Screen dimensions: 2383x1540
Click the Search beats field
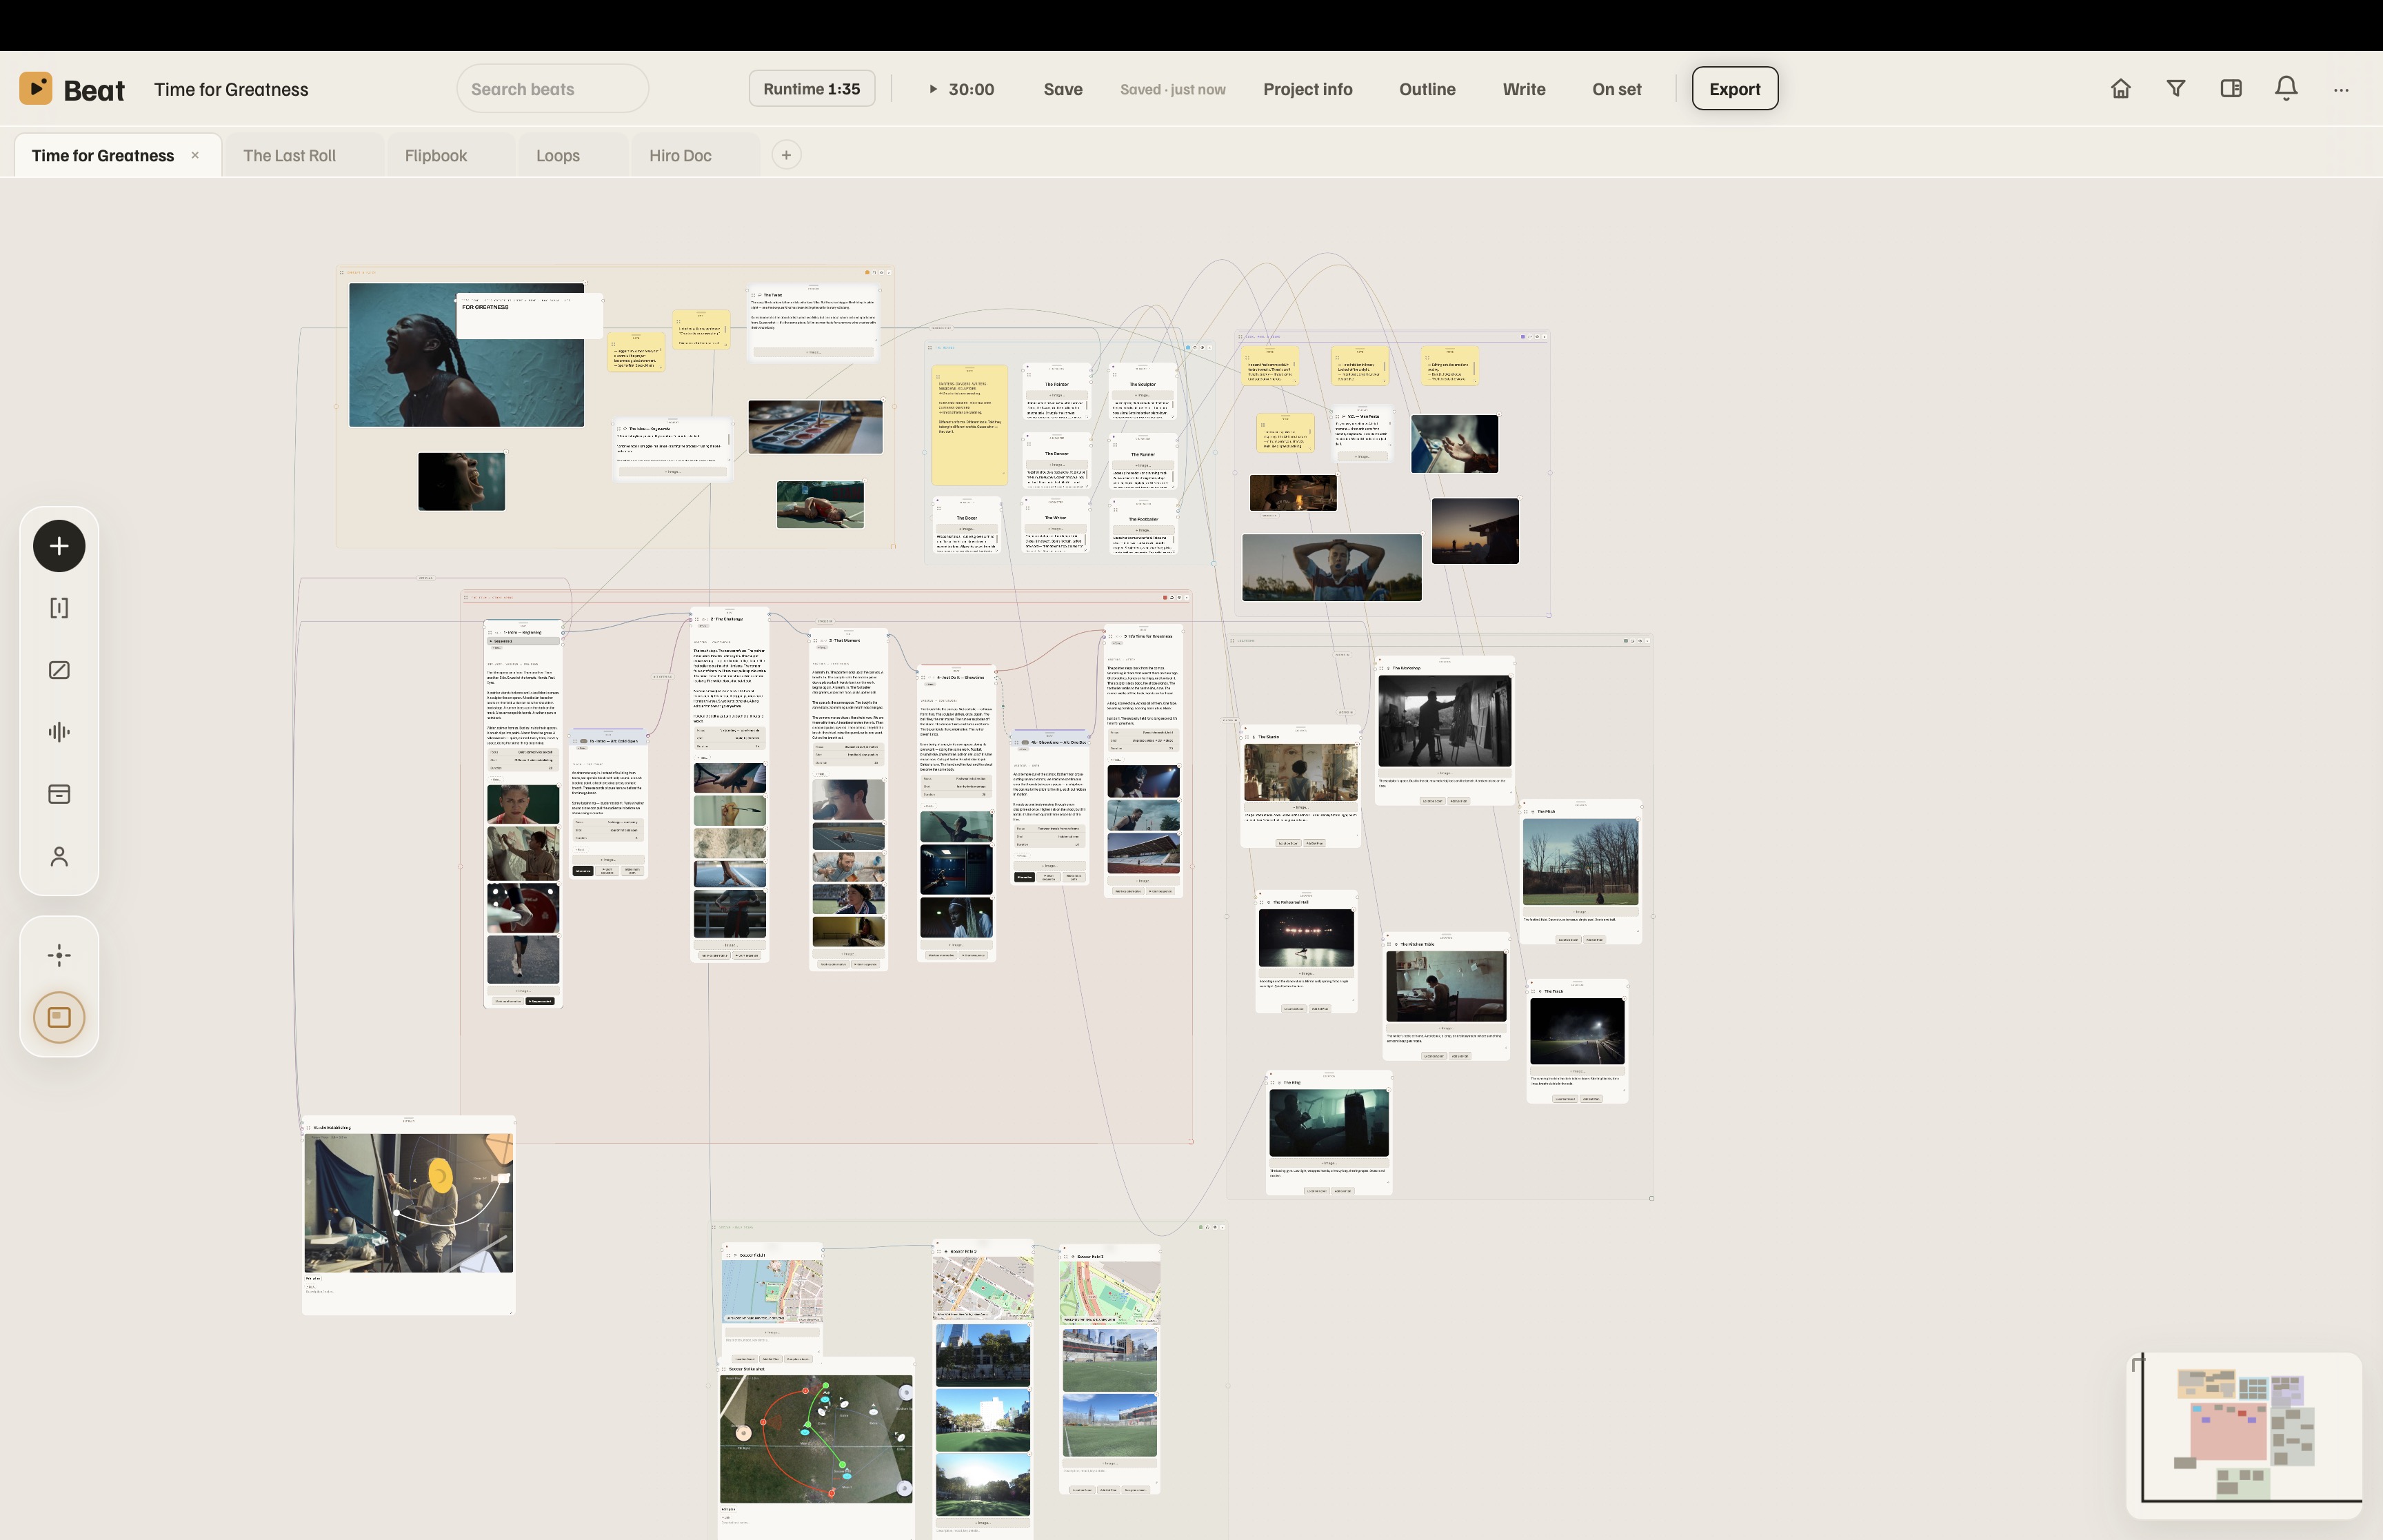(553, 89)
